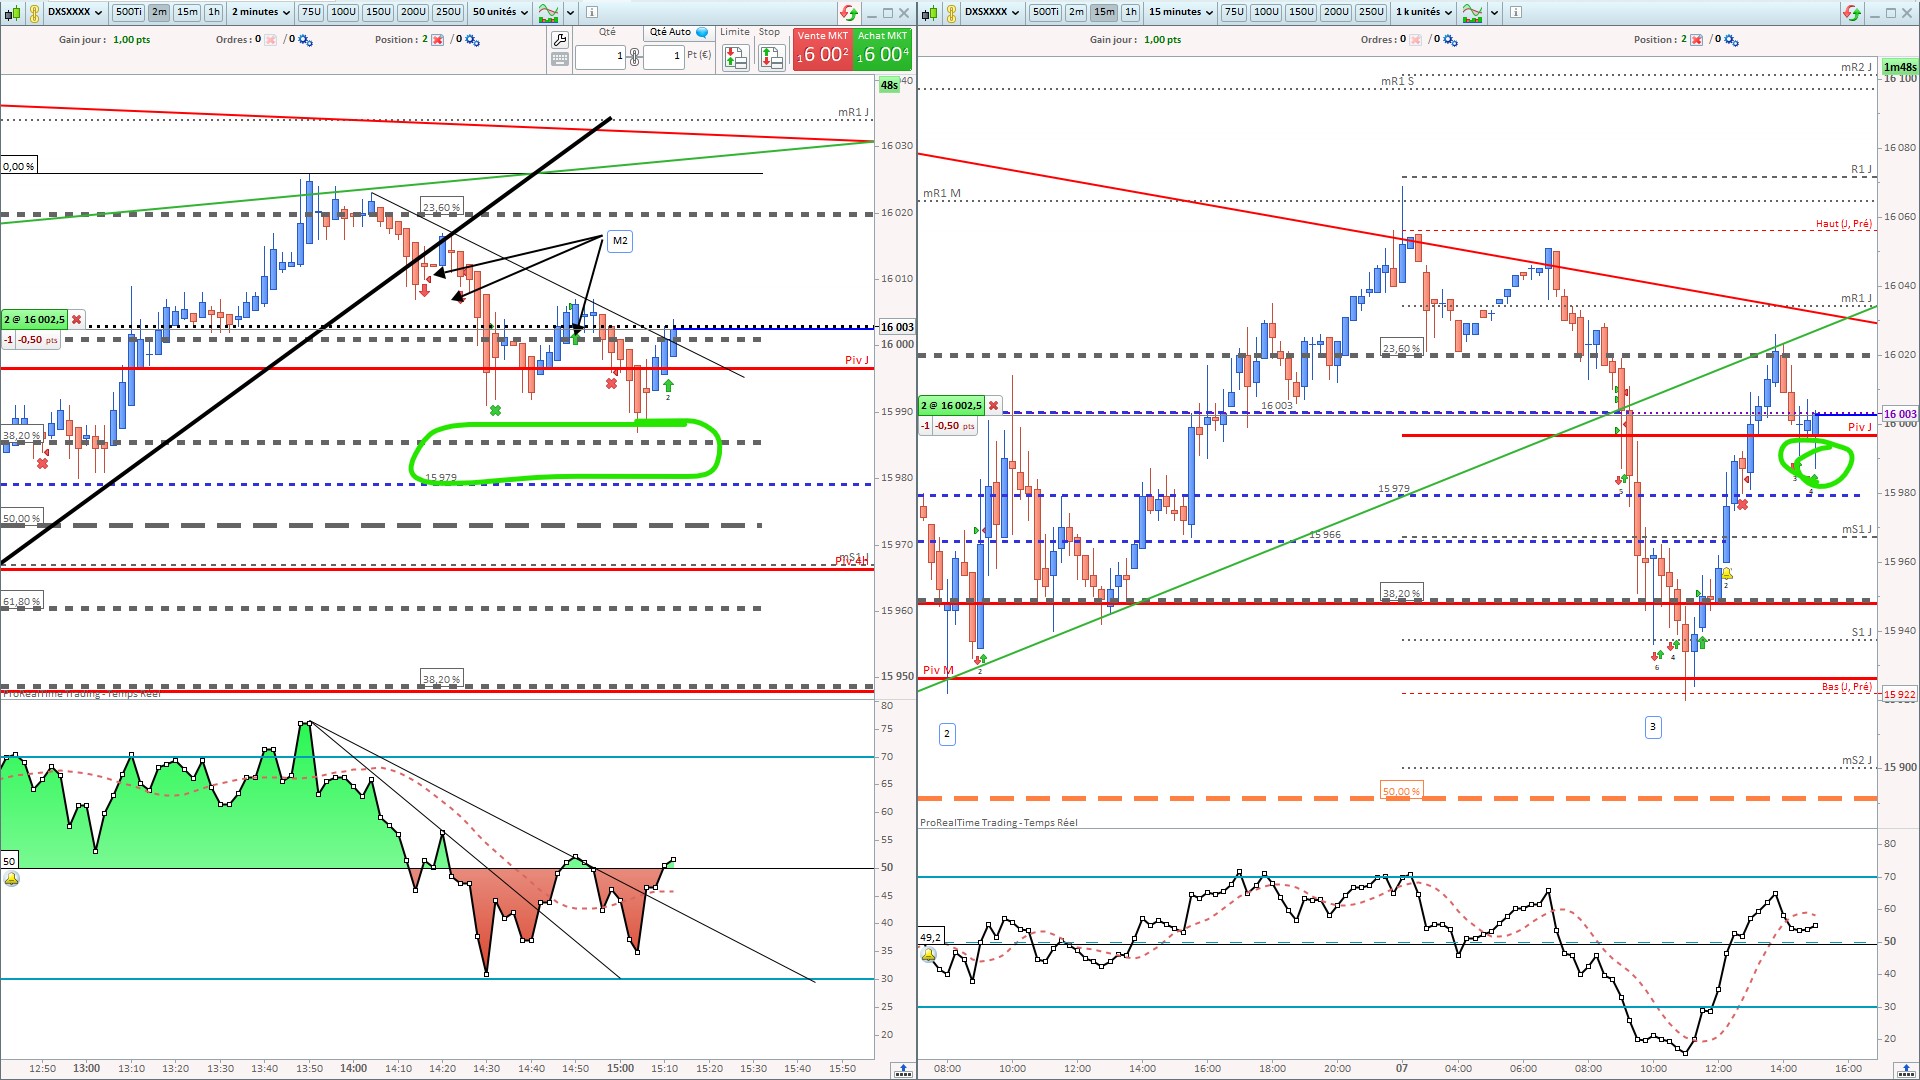The height and width of the screenshot is (1080, 1920).
Task: Click the indicators chart icon in left chart
Action: 548,12
